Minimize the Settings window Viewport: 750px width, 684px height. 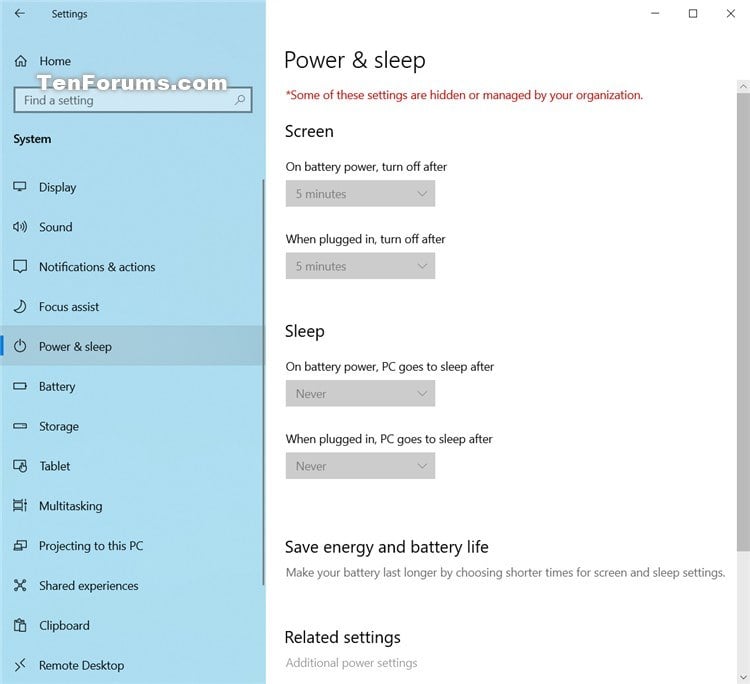coord(655,13)
